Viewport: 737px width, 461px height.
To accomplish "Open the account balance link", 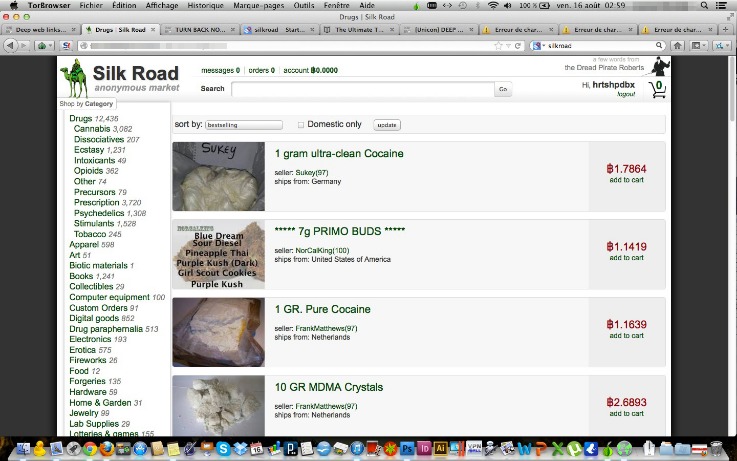I will [310, 70].
